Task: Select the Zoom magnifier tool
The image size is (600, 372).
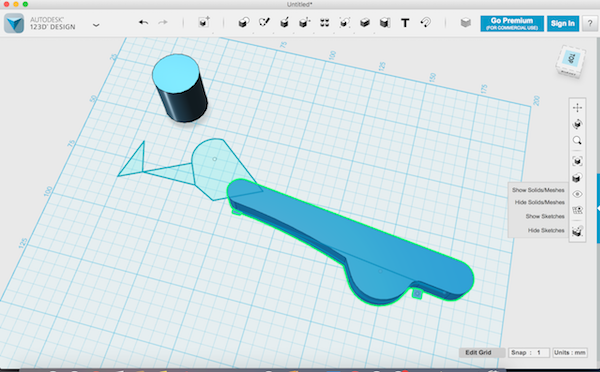Action: point(577,140)
